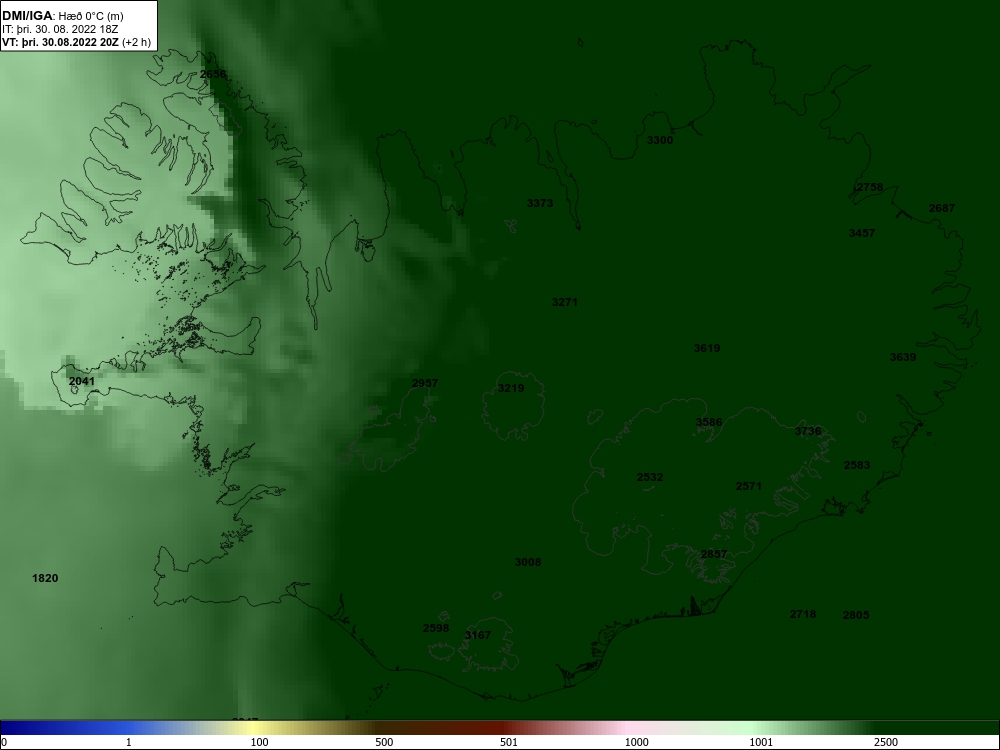Click the map value 2656
The image size is (1000, 750).
click(x=213, y=74)
